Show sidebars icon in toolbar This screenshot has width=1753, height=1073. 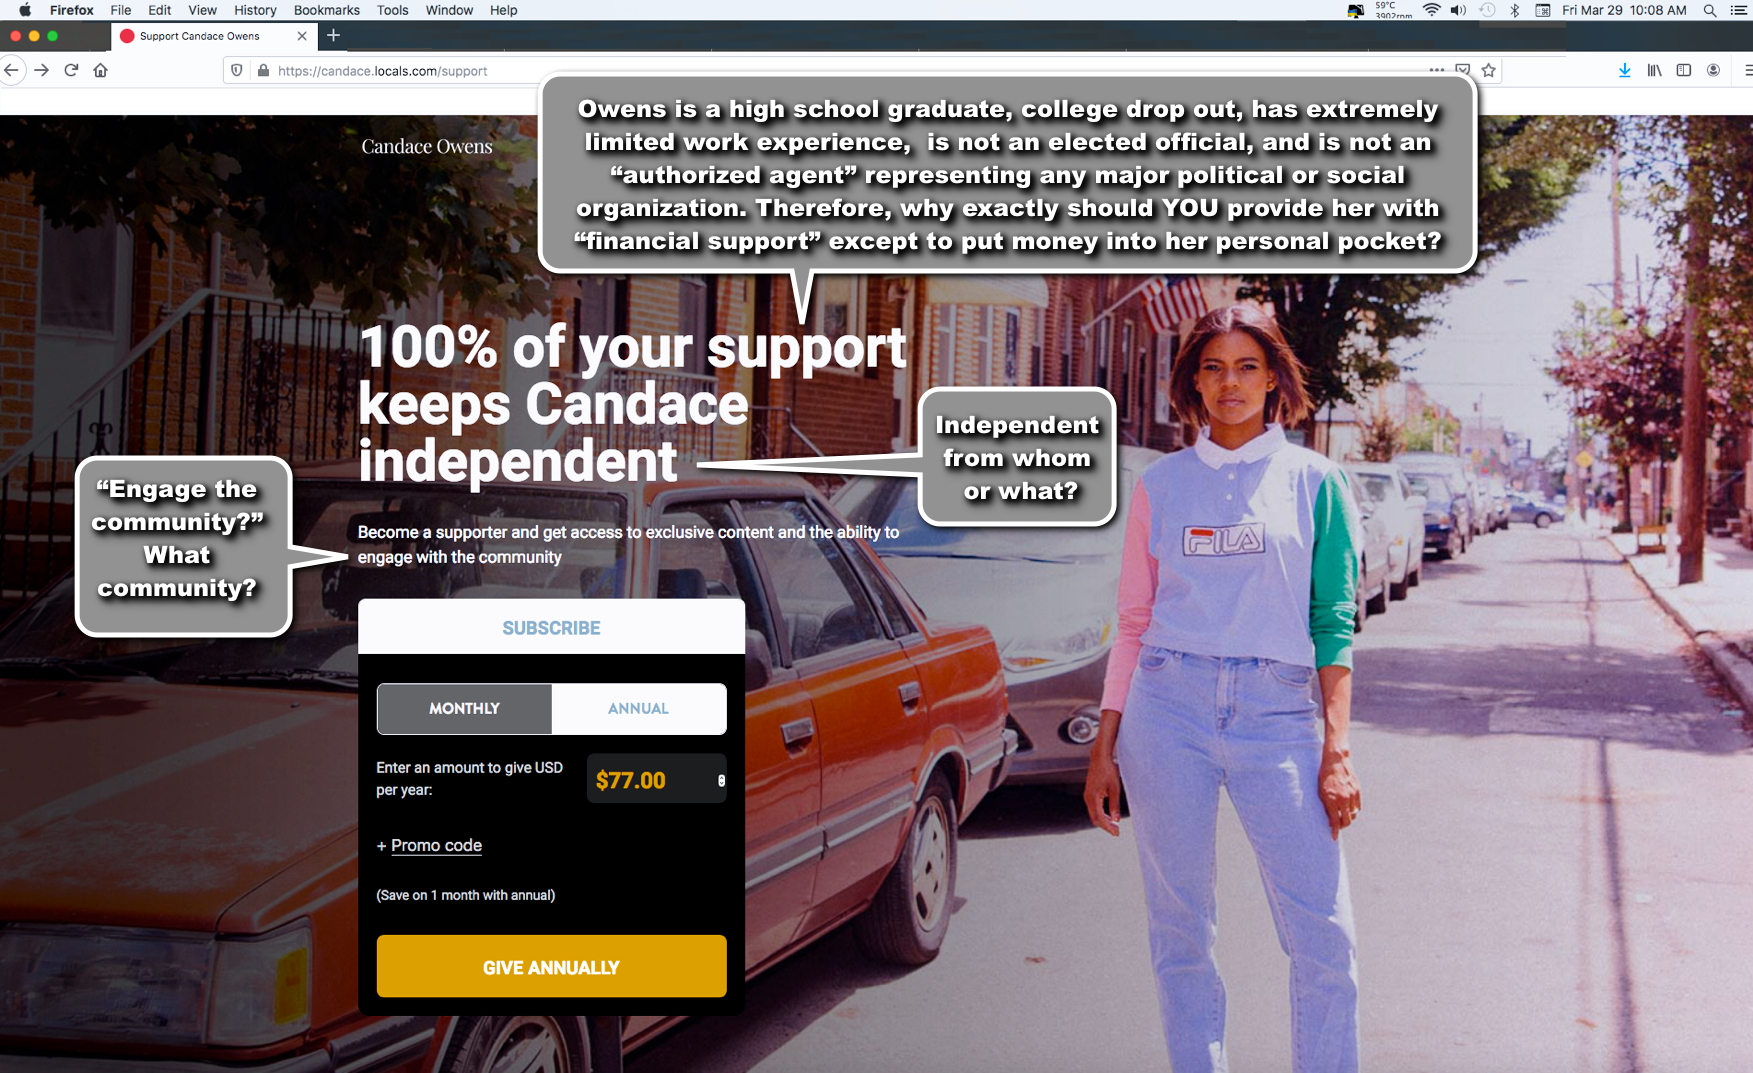point(1684,70)
